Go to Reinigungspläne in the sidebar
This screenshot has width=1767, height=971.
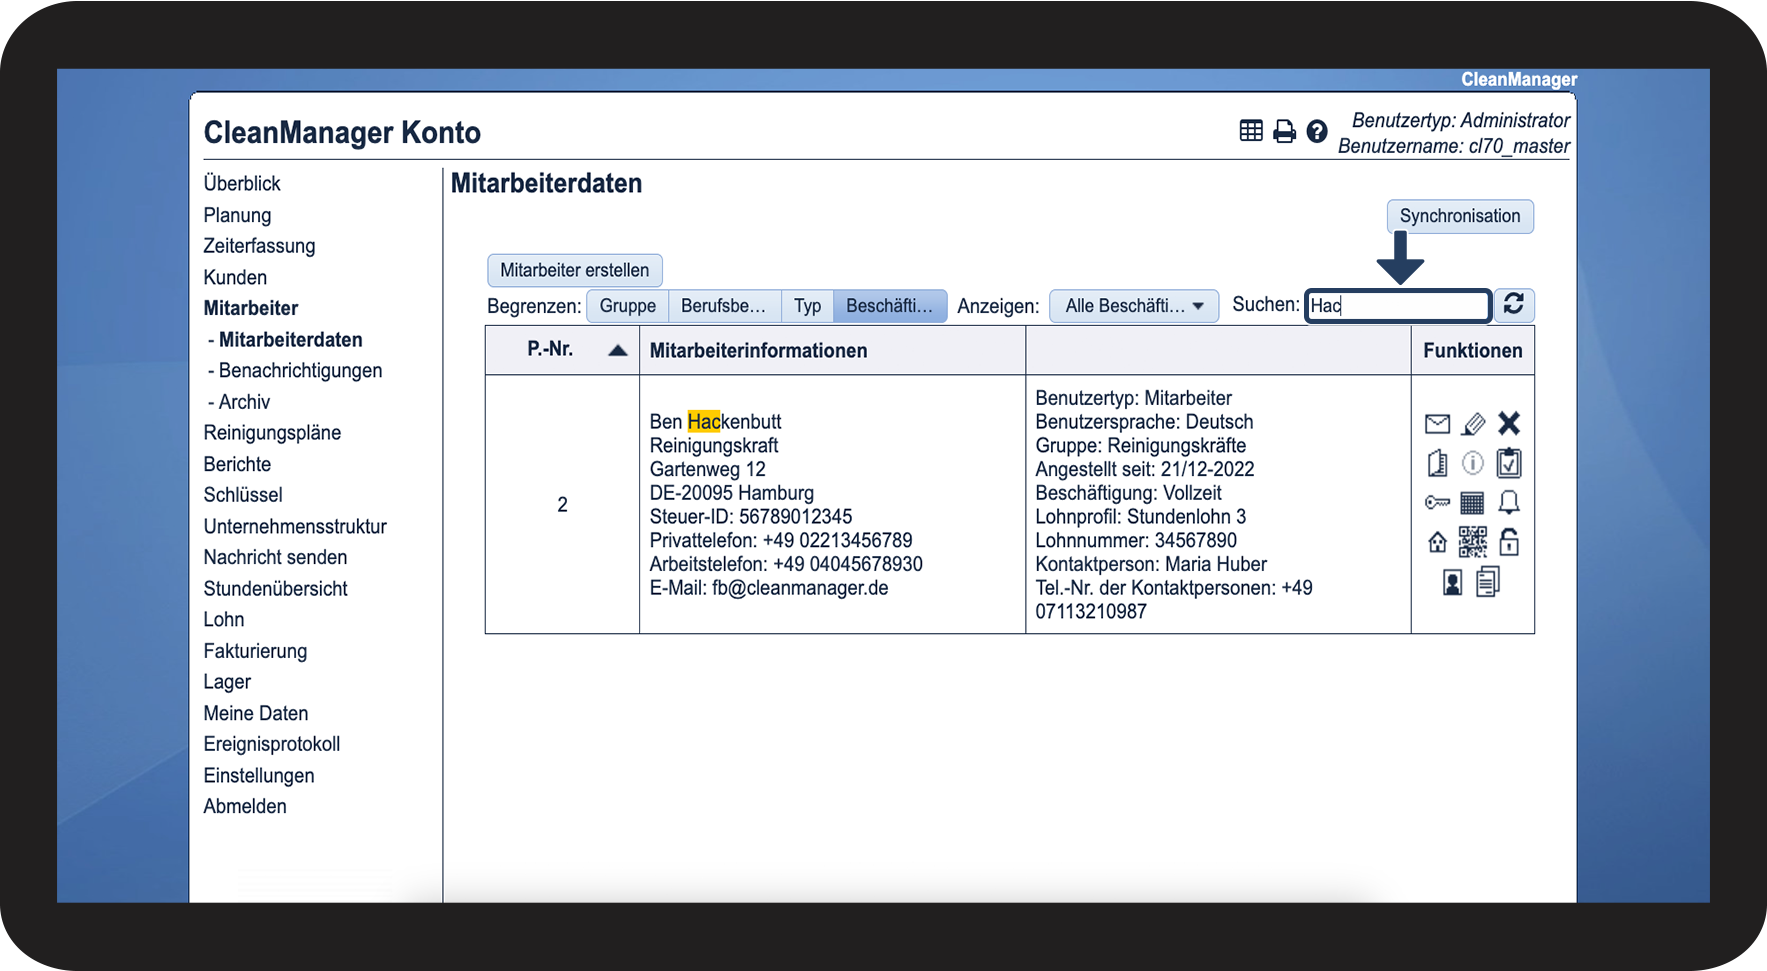point(272,433)
